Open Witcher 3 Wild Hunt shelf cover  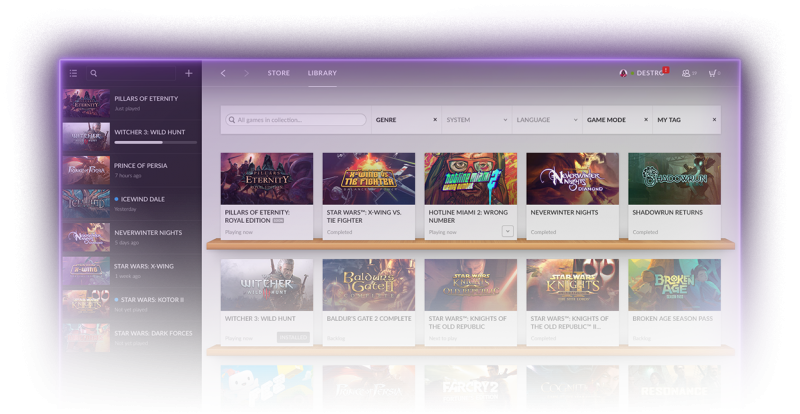point(267,285)
